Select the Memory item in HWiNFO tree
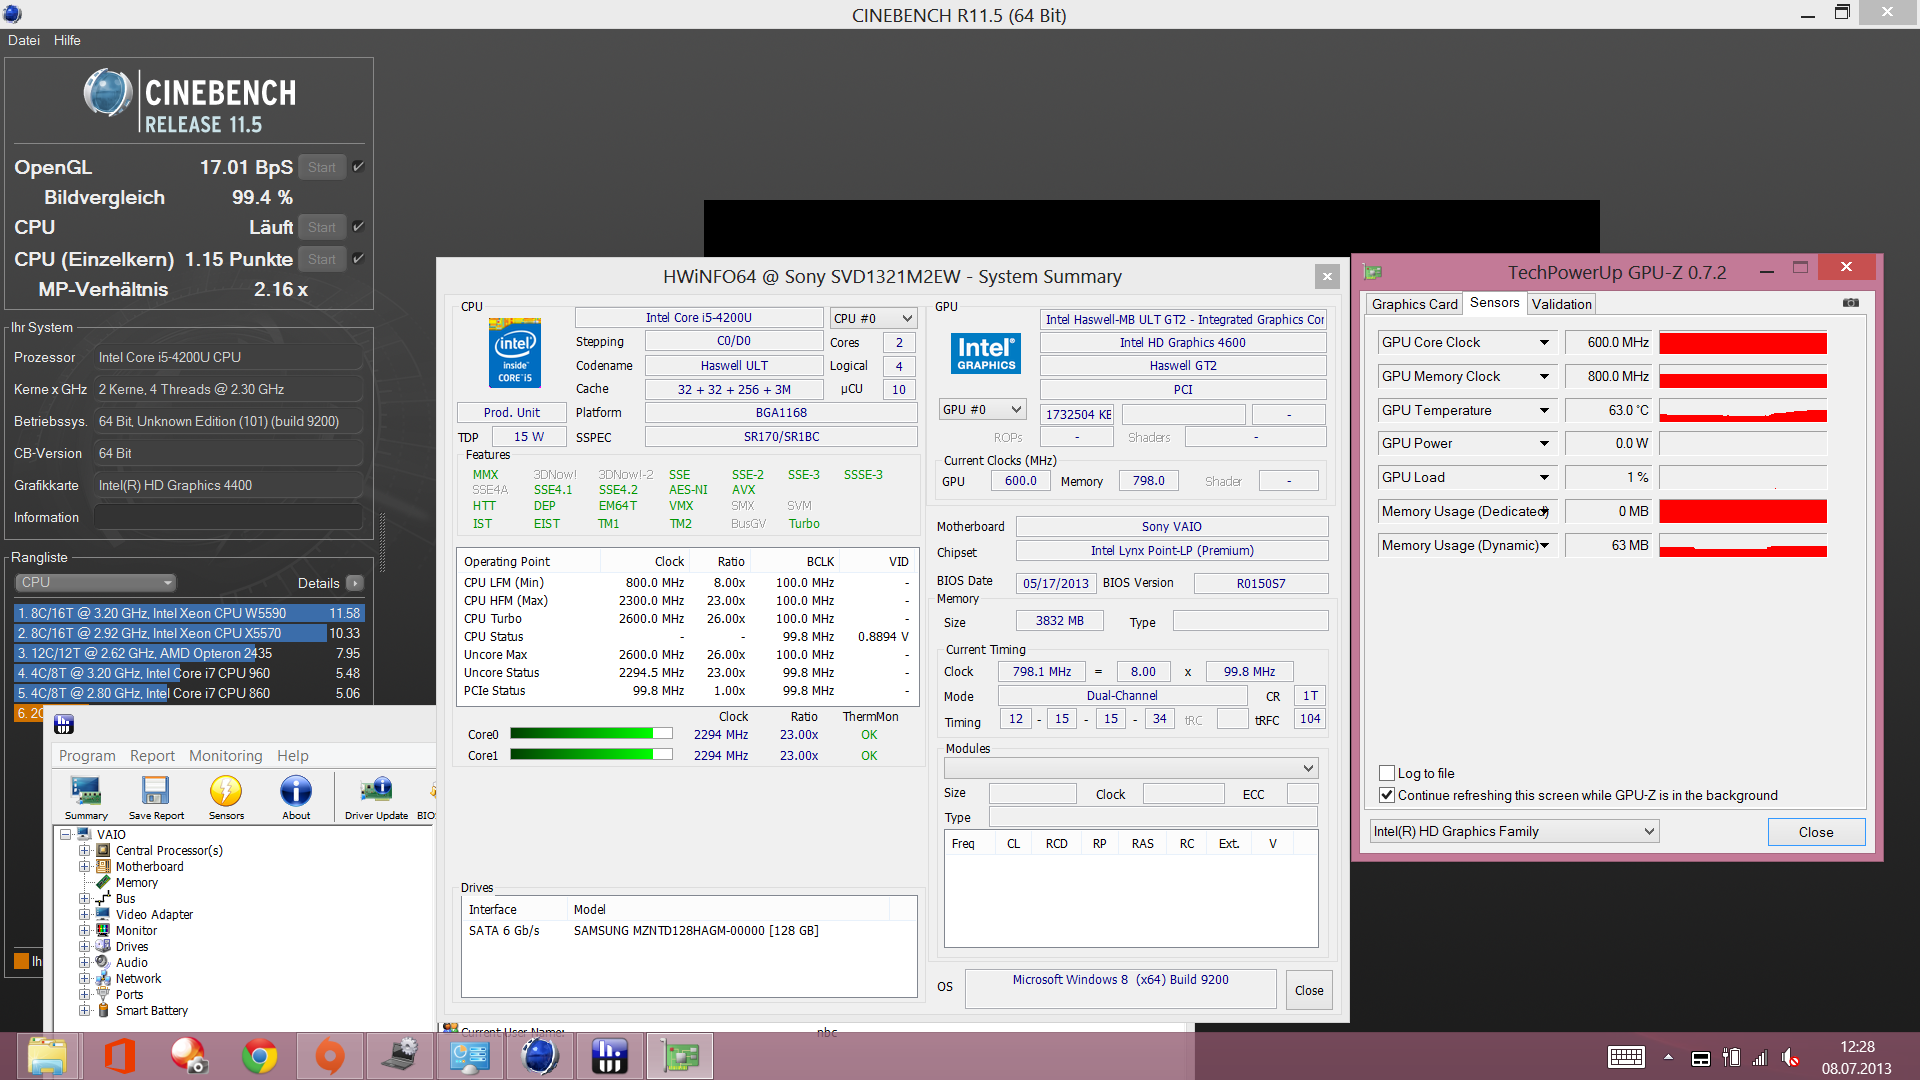This screenshot has width=1920, height=1080. click(x=136, y=883)
